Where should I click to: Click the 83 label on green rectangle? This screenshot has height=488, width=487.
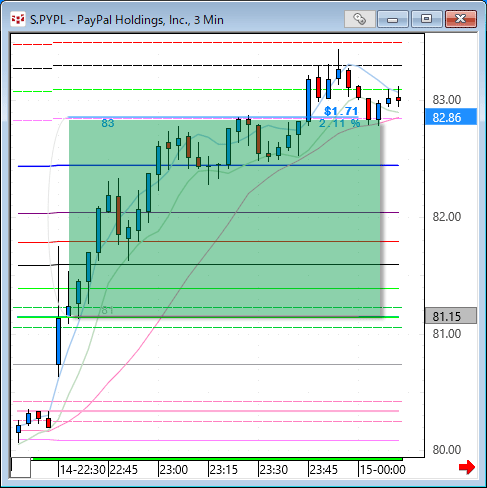pyautogui.click(x=108, y=123)
